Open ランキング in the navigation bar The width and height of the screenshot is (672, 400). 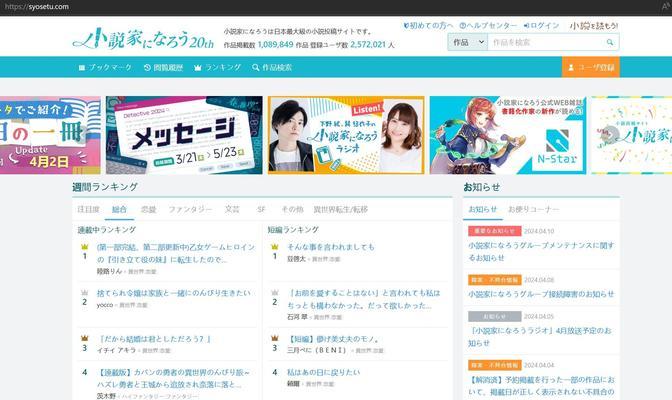point(217,67)
